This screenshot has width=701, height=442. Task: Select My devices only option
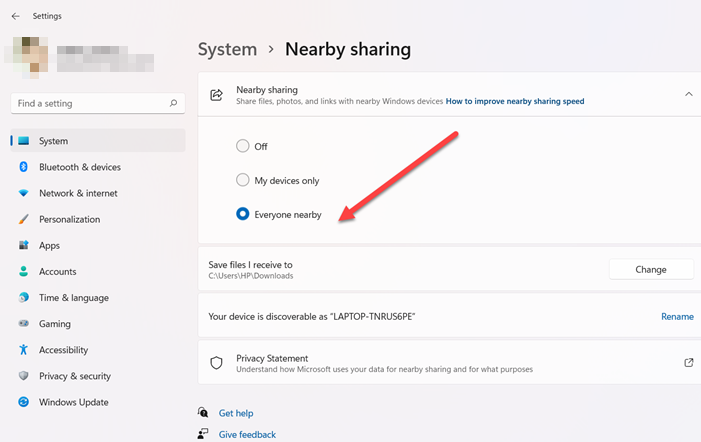coord(243,180)
